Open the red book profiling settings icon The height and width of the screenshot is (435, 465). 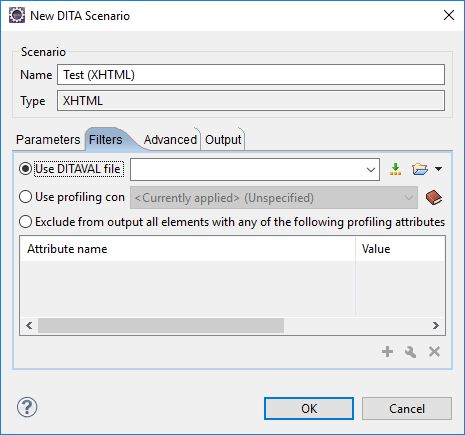coord(434,198)
